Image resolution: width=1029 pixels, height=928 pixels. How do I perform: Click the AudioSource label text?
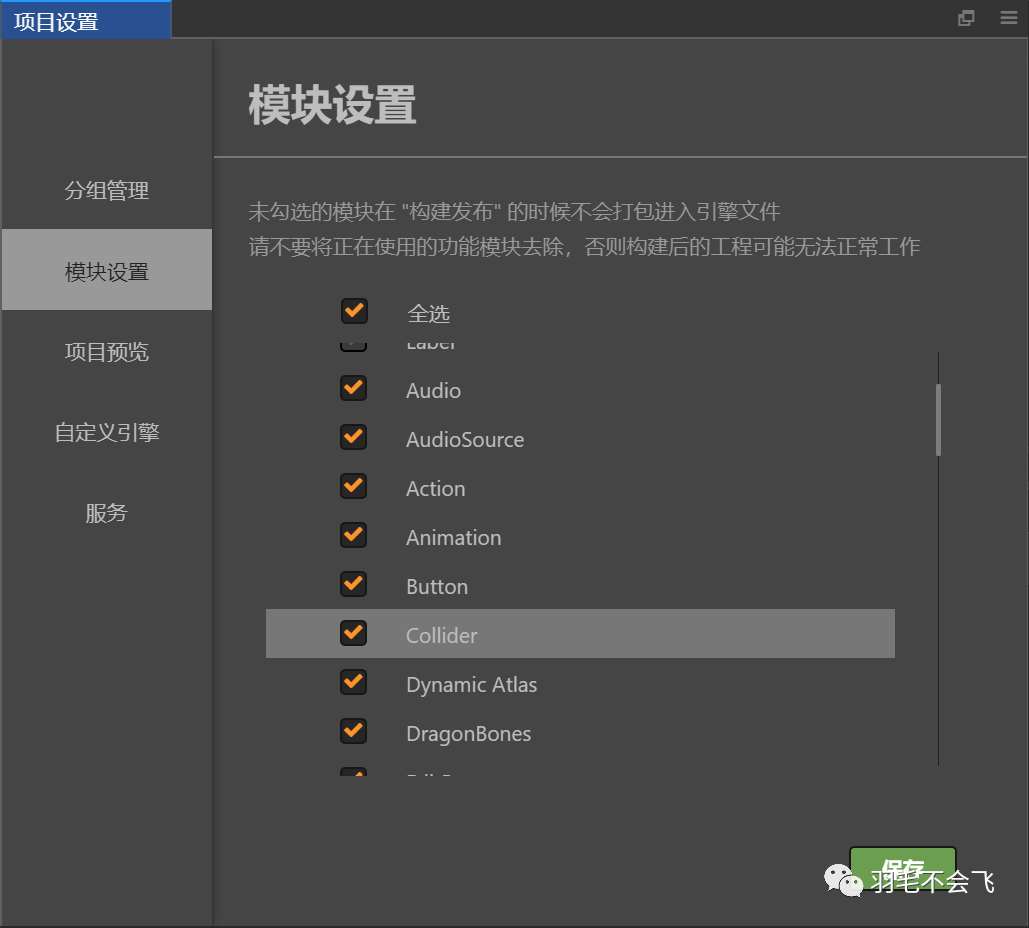point(465,440)
